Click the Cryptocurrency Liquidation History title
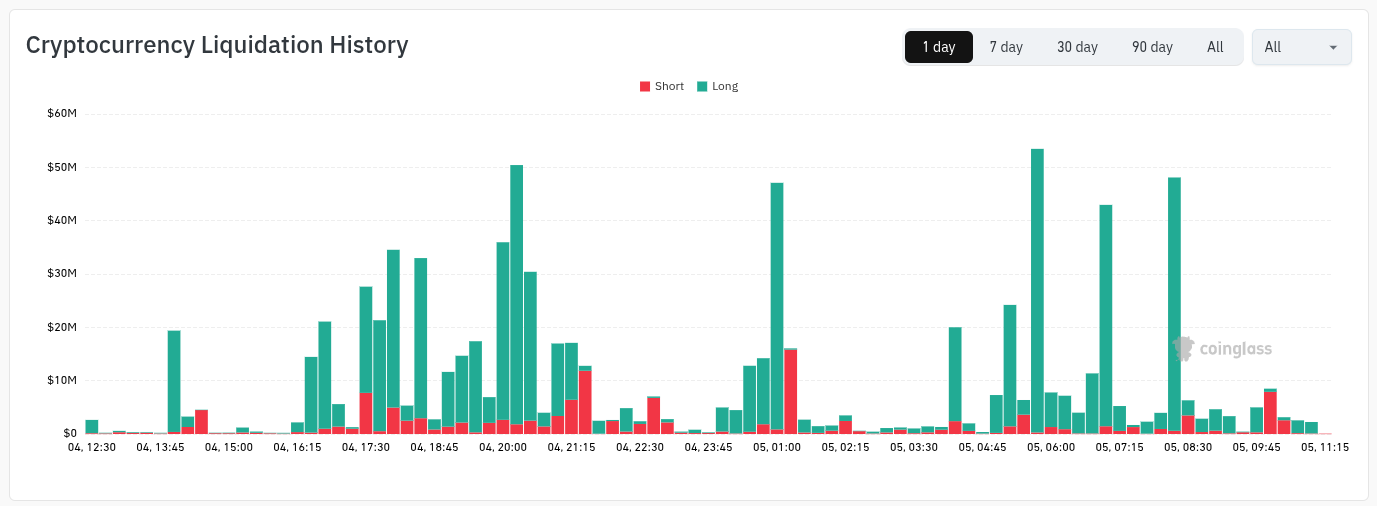1377x506 pixels. (x=217, y=45)
